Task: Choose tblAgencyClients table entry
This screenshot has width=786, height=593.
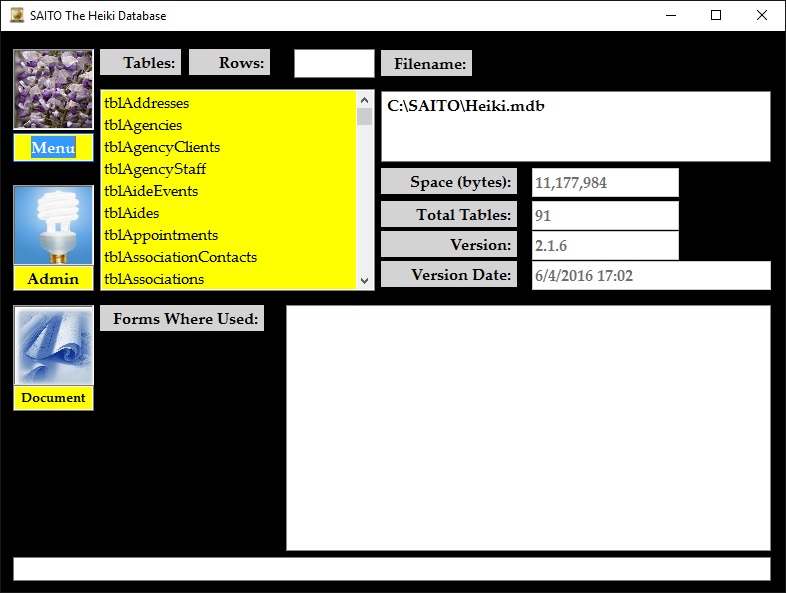Action: pos(162,147)
